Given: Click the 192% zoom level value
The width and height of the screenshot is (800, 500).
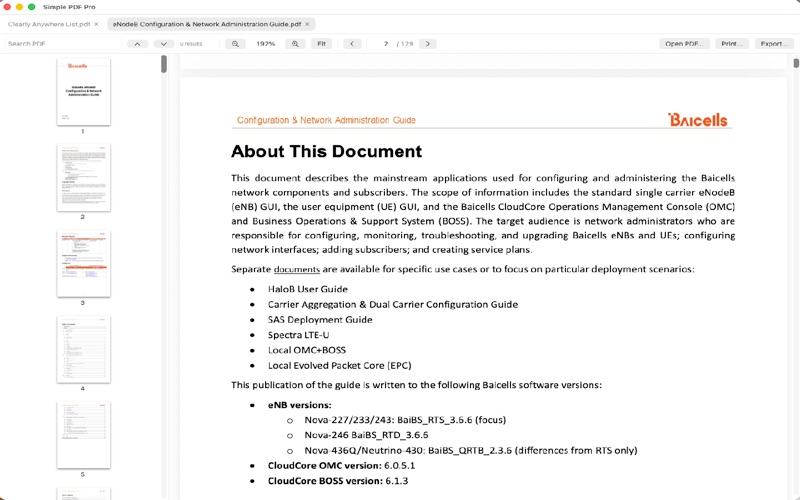Looking at the screenshot, I should [x=265, y=44].
